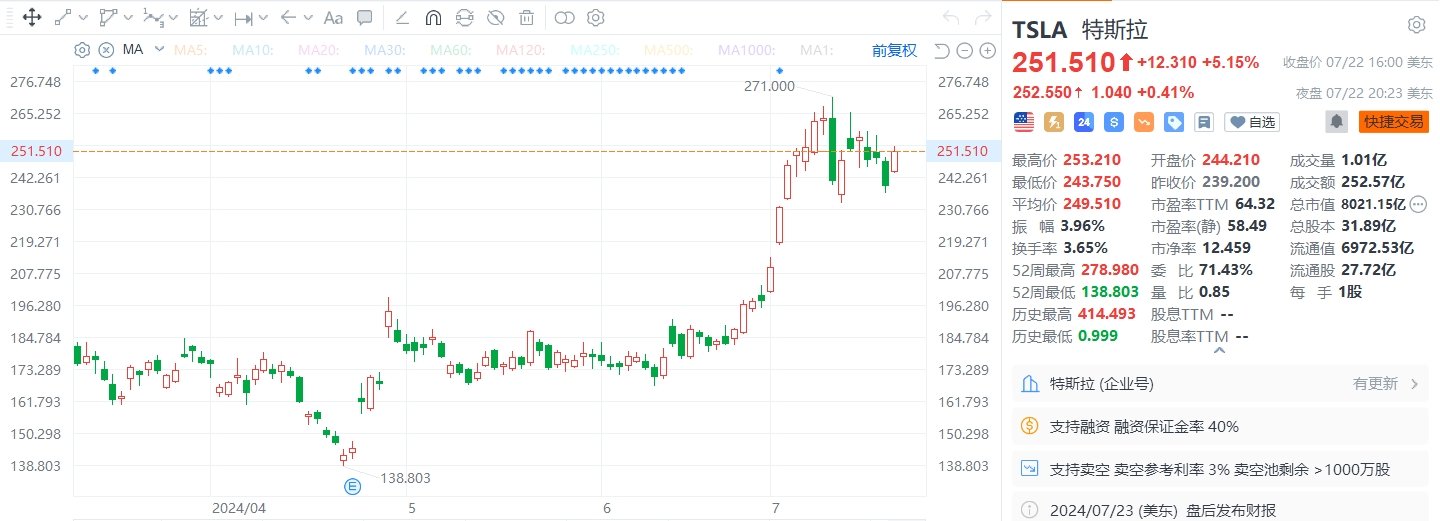Click the orange short-selling trend icon
Viewport: 1440px width, 521px height.
coord(1144,122)
